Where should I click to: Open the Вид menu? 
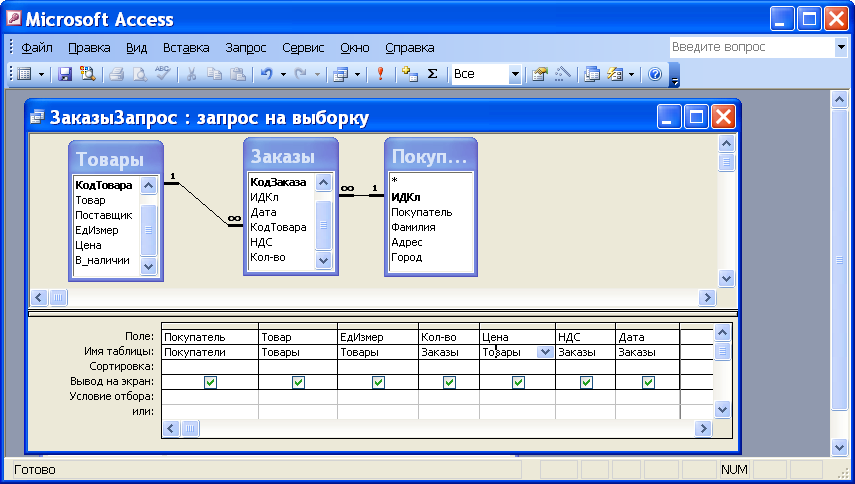tap(136, 48)
